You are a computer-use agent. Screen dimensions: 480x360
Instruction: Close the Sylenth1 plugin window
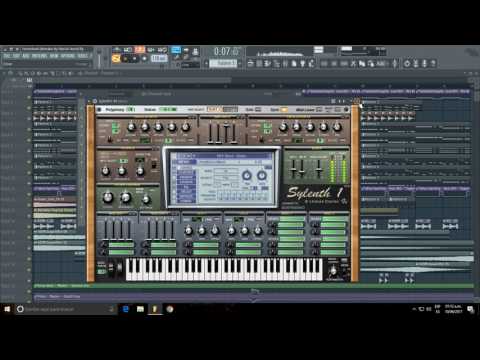click(x=357, y=101)
